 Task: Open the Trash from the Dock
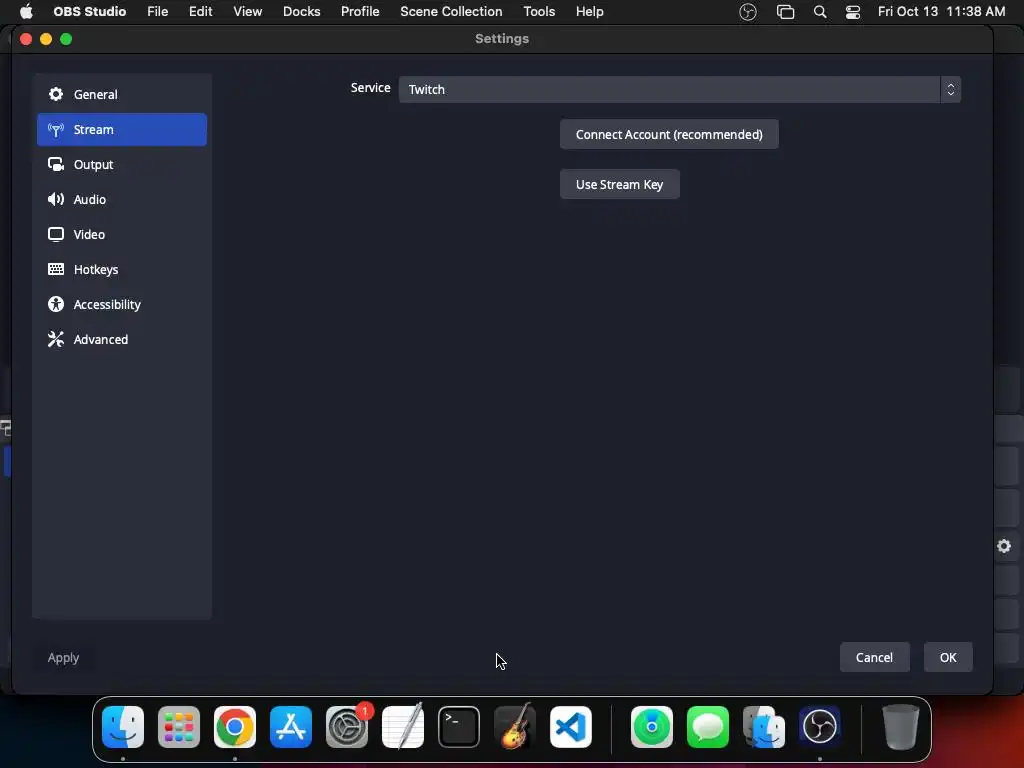[901, 727]
